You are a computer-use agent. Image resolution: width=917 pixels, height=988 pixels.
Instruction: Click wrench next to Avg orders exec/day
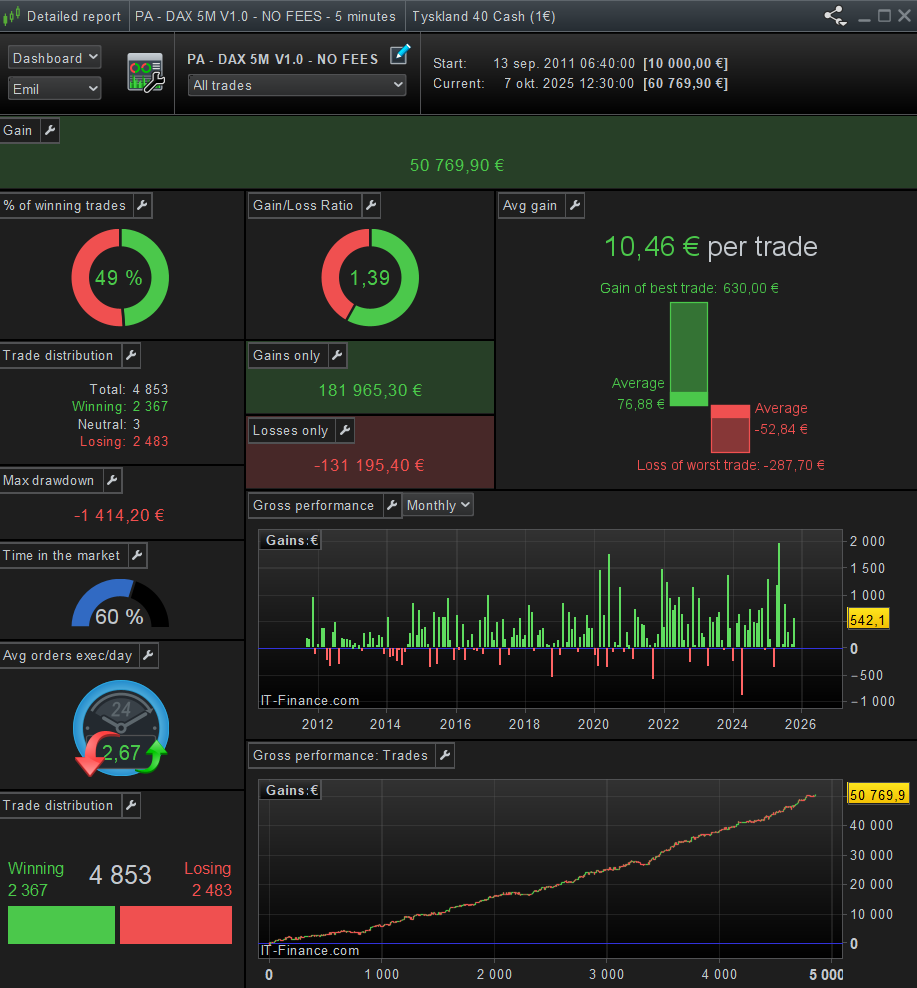click(x=148, y=655)
